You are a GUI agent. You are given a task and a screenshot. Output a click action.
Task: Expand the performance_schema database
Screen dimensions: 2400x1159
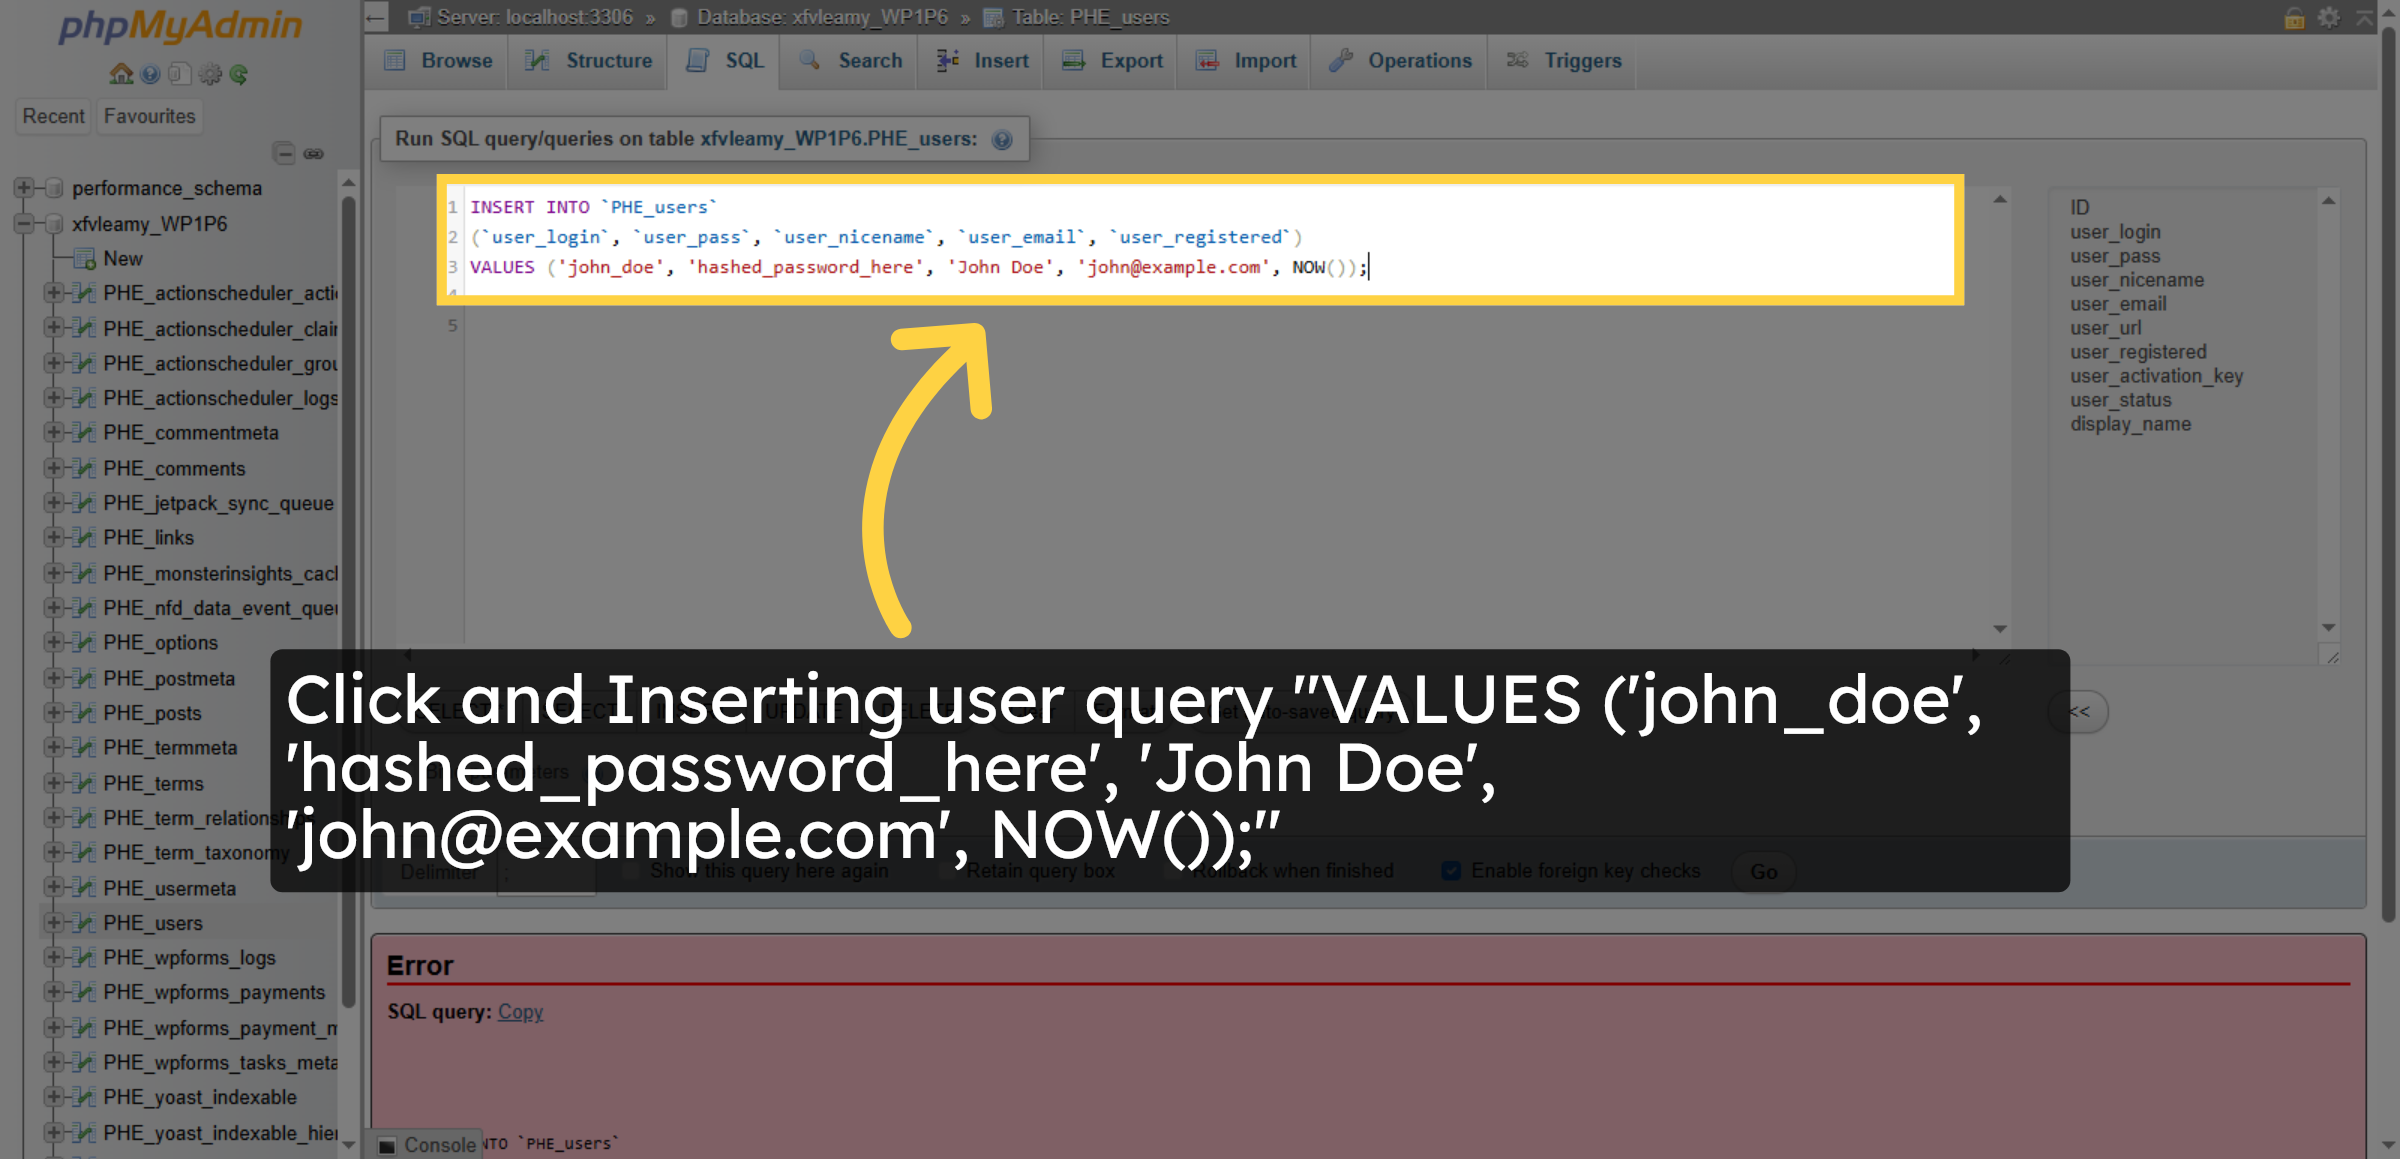click(x=24, y=188)
